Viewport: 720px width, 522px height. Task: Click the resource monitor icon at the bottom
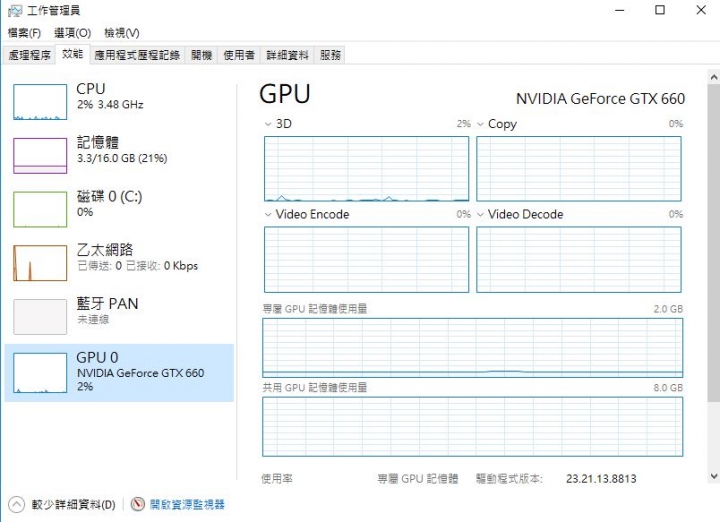[138, 504]
